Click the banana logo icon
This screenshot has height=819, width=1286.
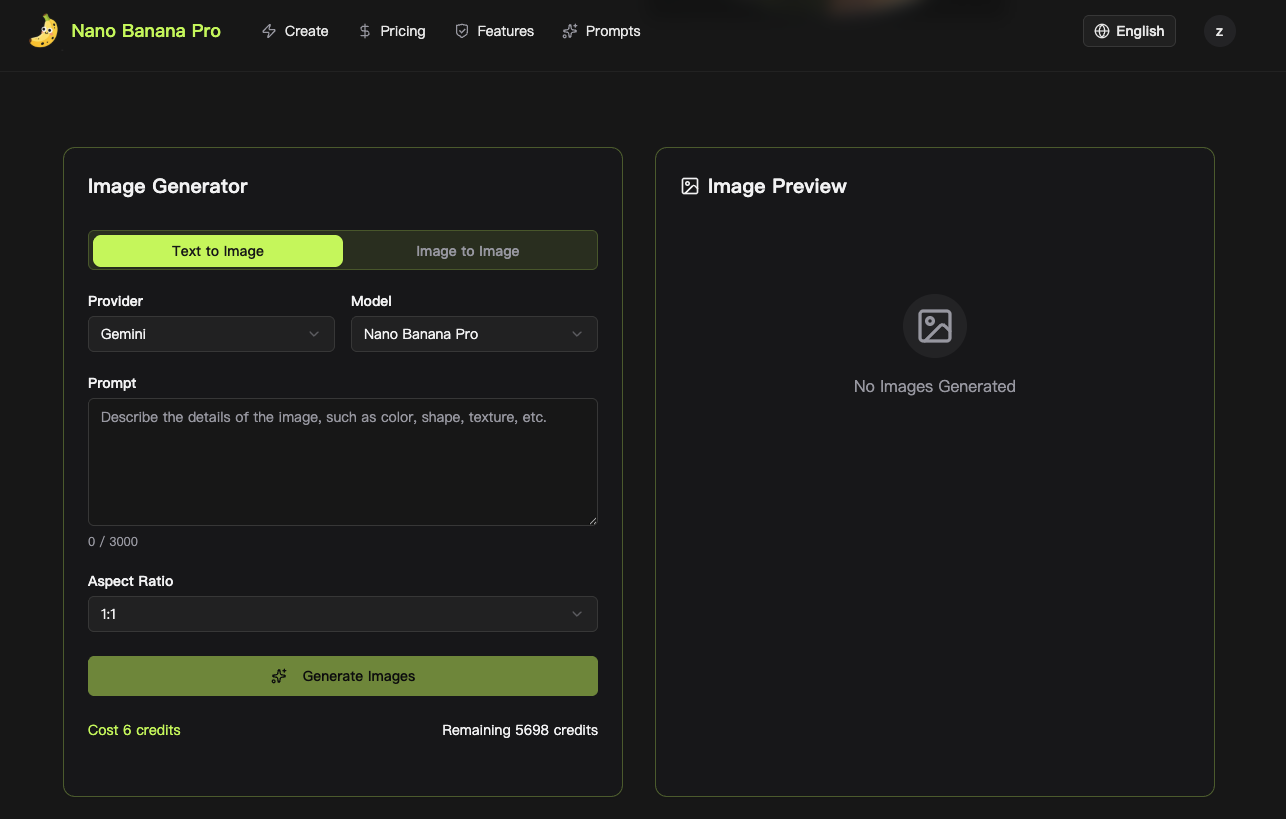click(x=43, y=31)
